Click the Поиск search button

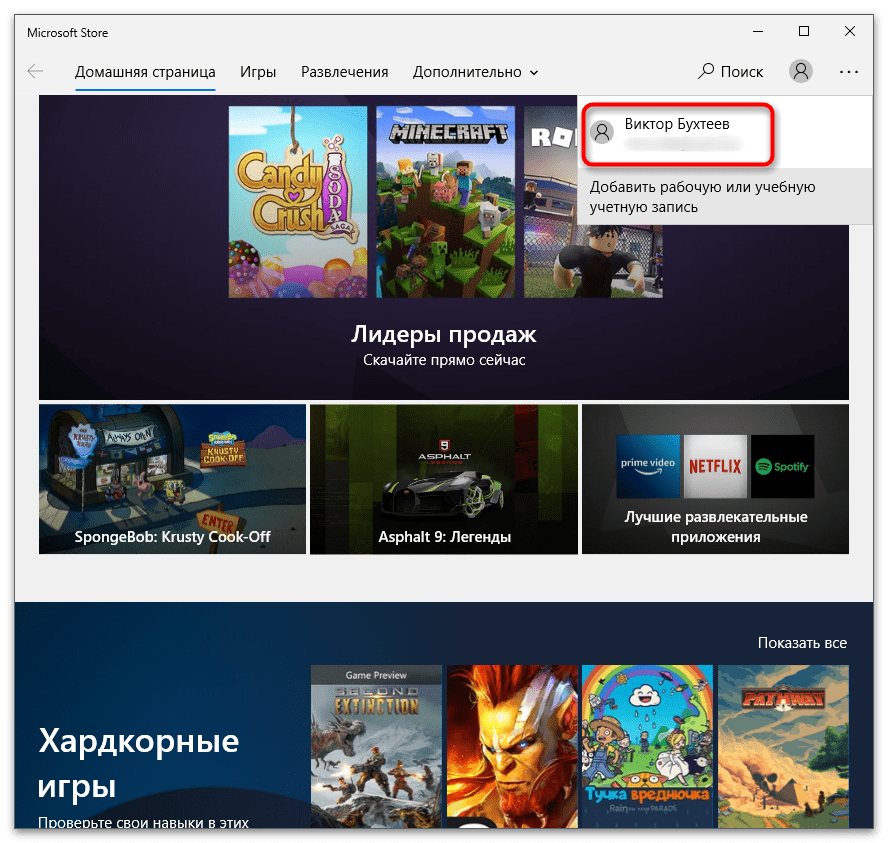731,71
